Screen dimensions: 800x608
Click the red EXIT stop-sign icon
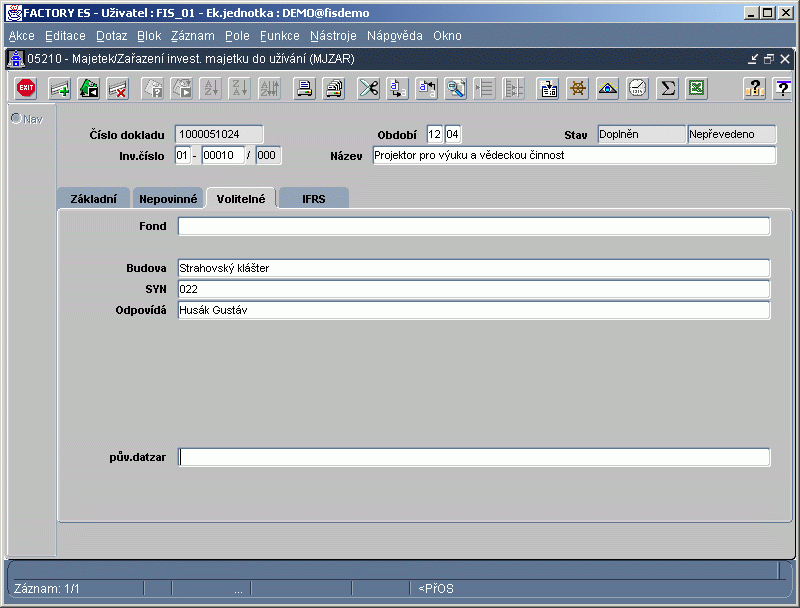pos(26,88)
